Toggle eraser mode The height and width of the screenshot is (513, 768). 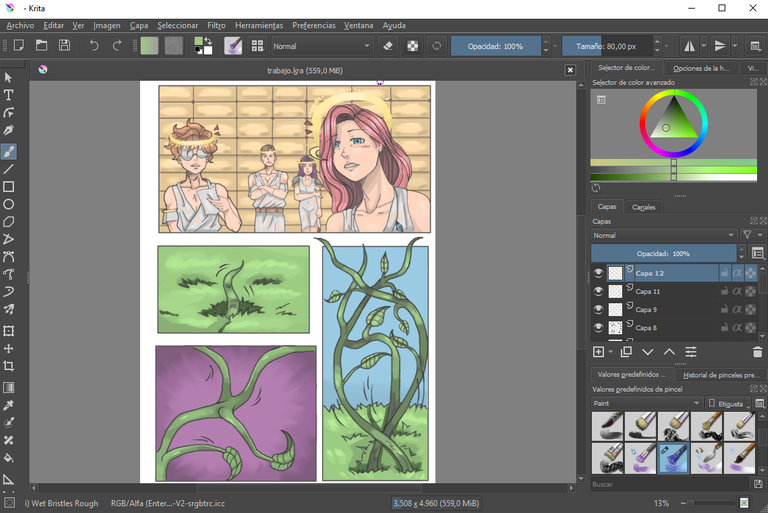(388, 46)
